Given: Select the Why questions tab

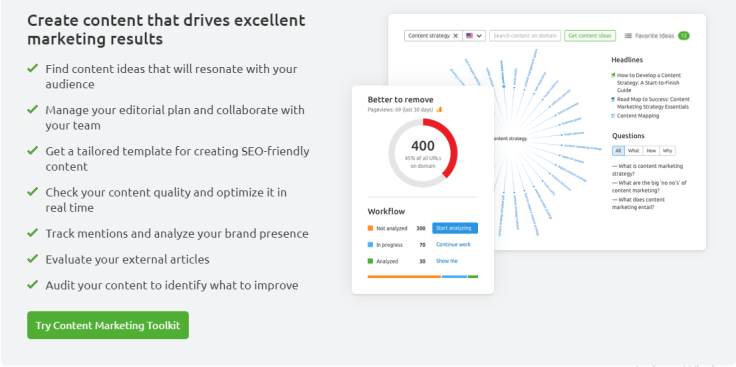Looking at the screenshot, I should click(x=667, y=151).
